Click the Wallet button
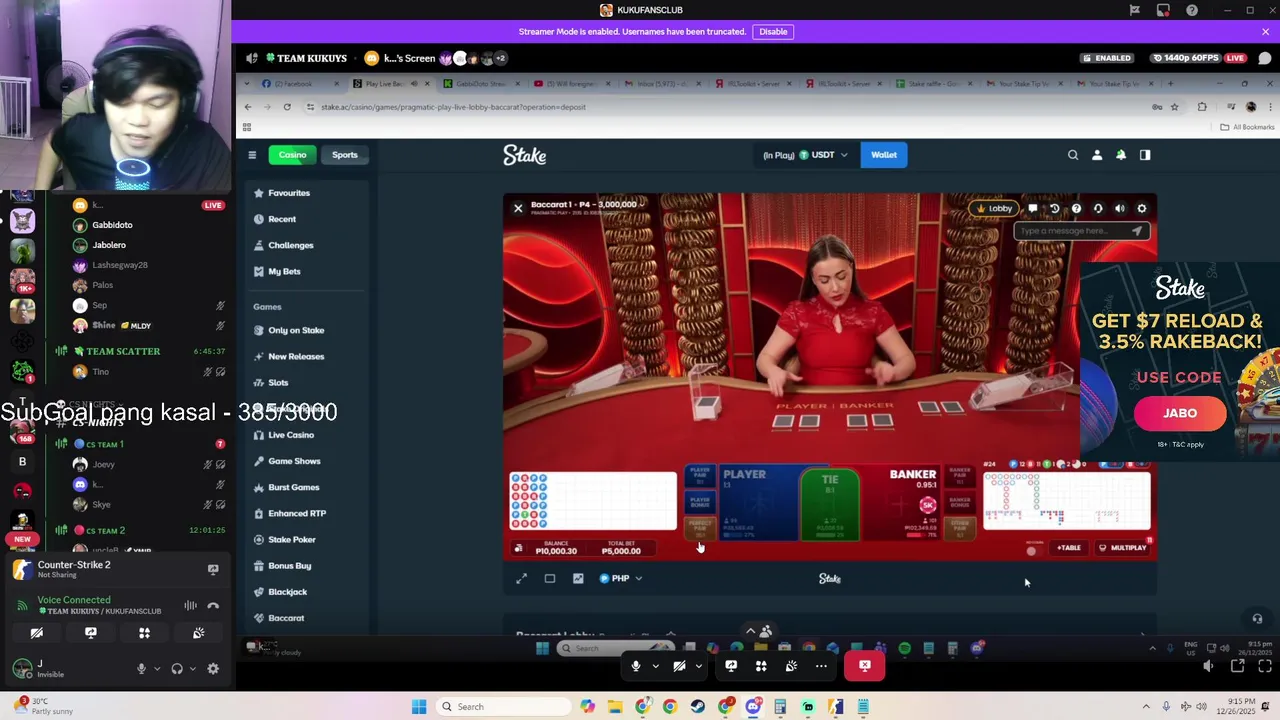1280x720 pixels. point(884,155)
